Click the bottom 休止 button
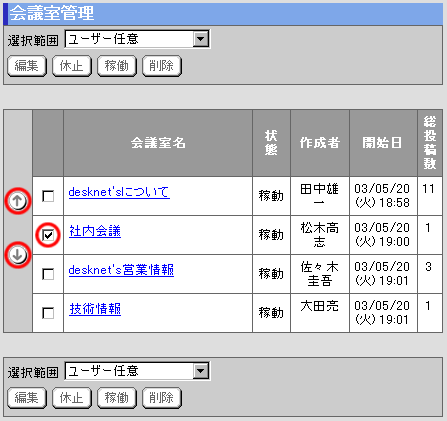The width and height of the screenshot is (447, 421). 72,398
